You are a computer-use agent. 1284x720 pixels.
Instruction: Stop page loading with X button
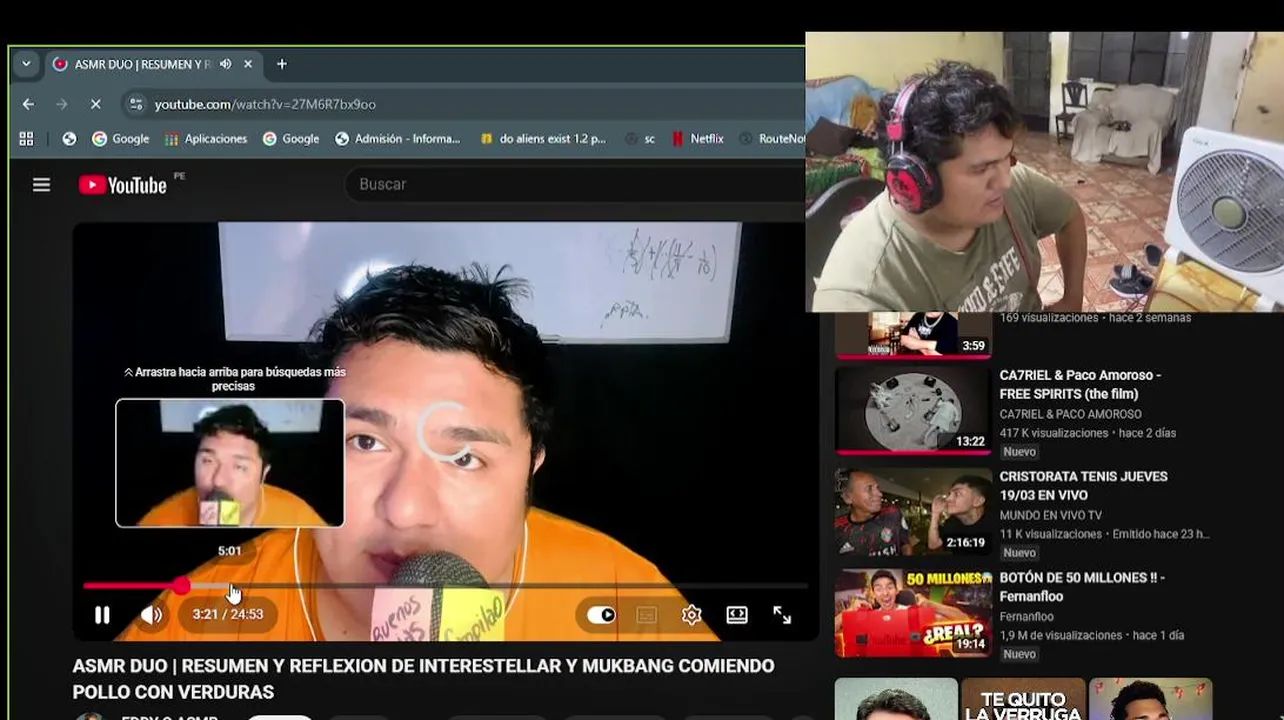(x=95, y=104)
